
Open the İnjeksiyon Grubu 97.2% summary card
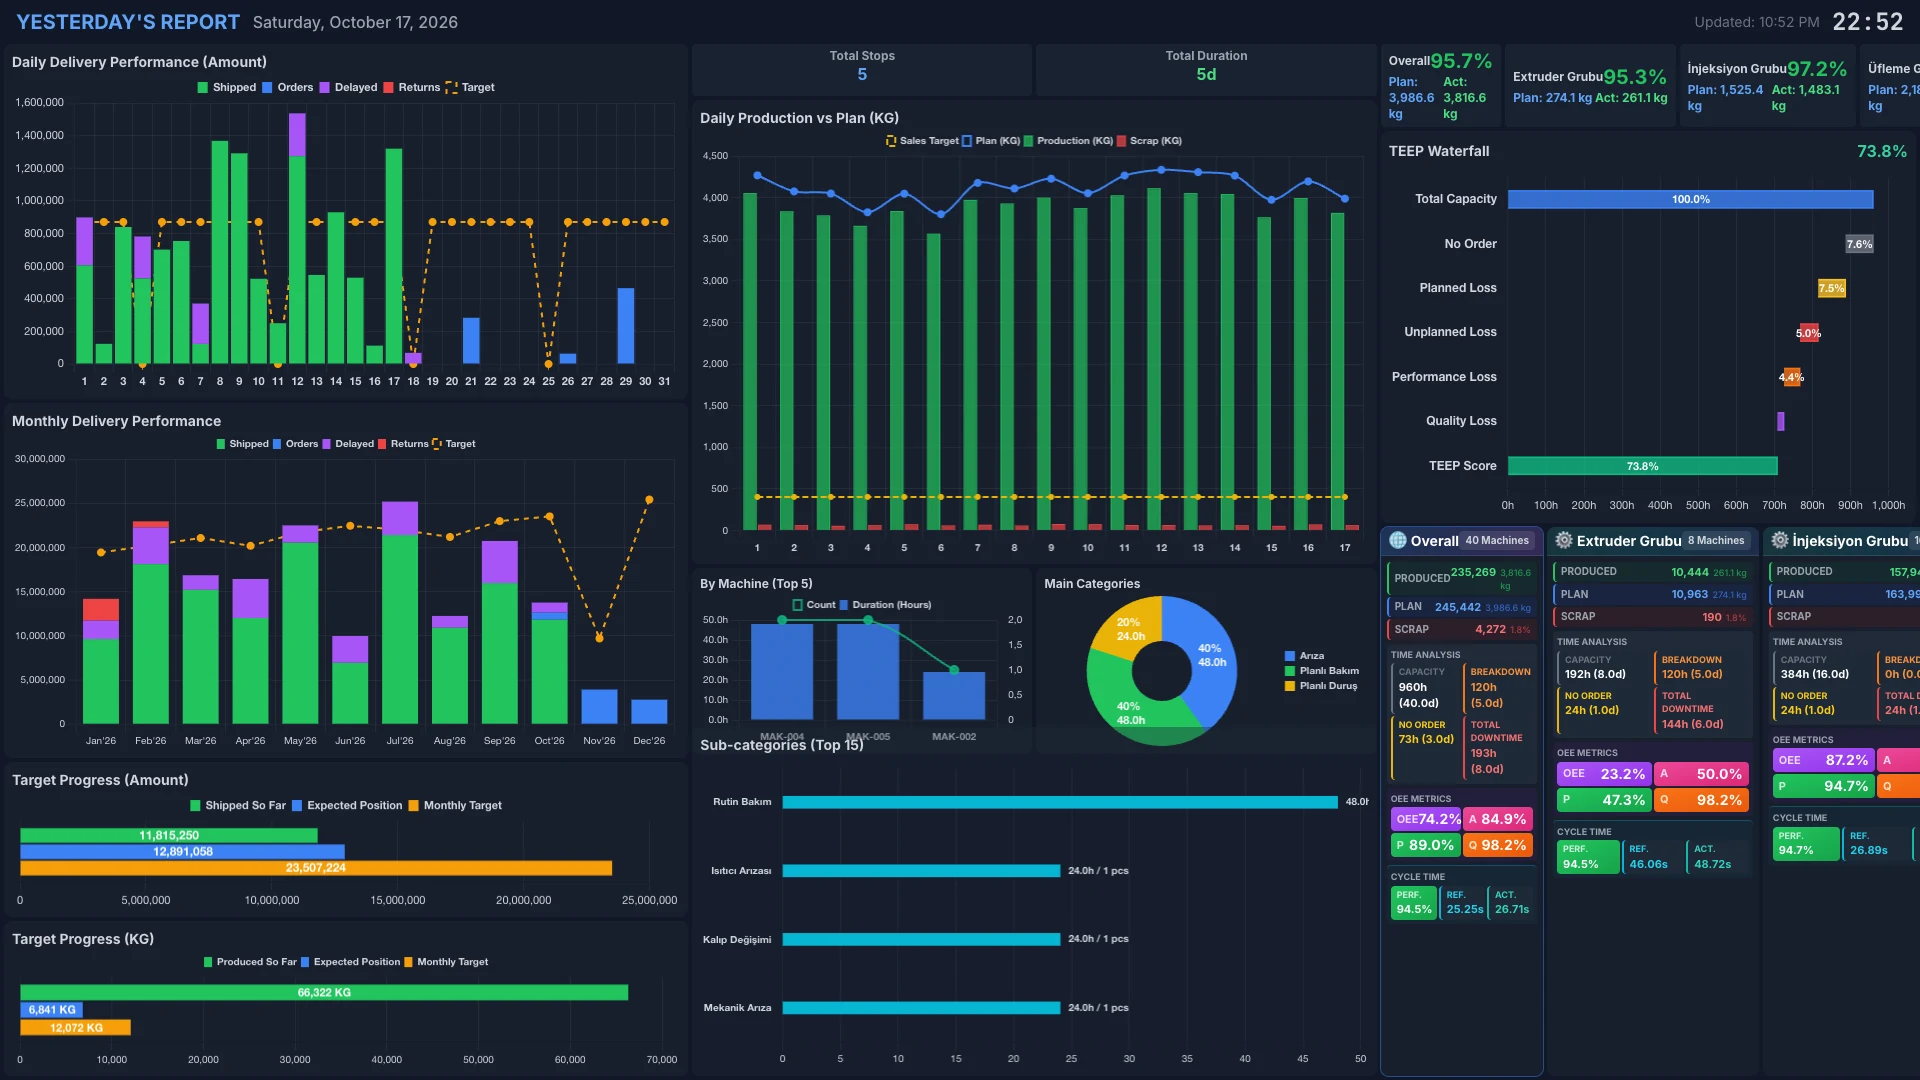[x=1767, y=86]
